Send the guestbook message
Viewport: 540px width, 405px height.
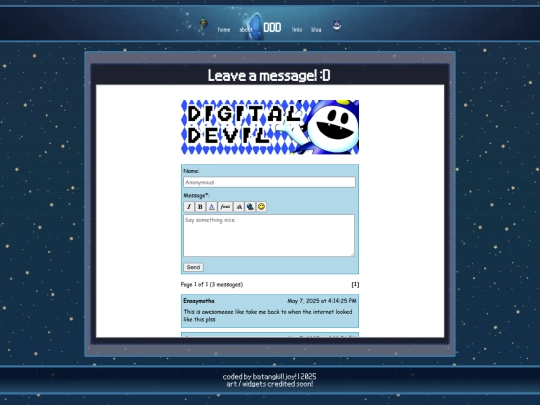(194, 267)
